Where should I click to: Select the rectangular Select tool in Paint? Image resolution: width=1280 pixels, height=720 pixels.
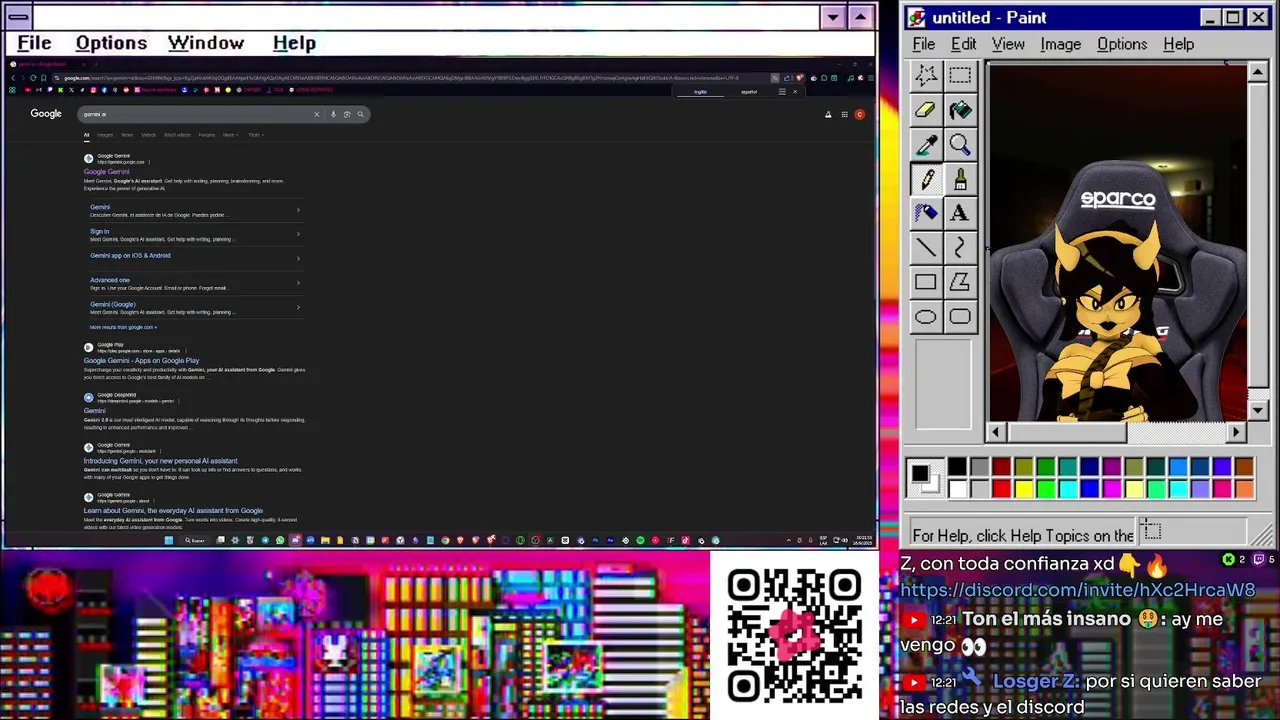coord(960,75)
